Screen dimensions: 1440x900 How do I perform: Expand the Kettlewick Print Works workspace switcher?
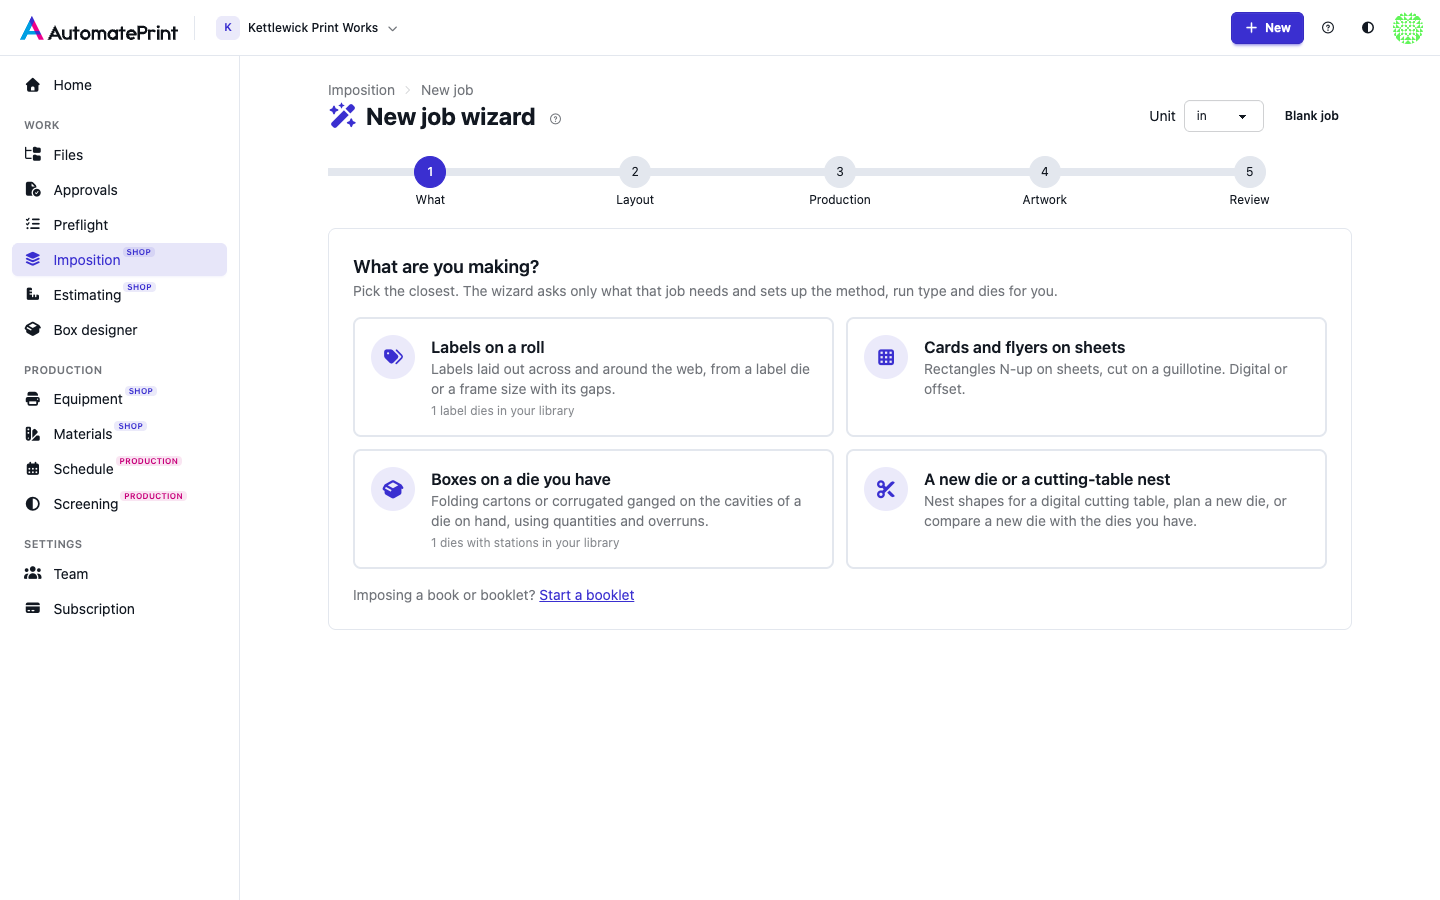click(x=308, y=28)
